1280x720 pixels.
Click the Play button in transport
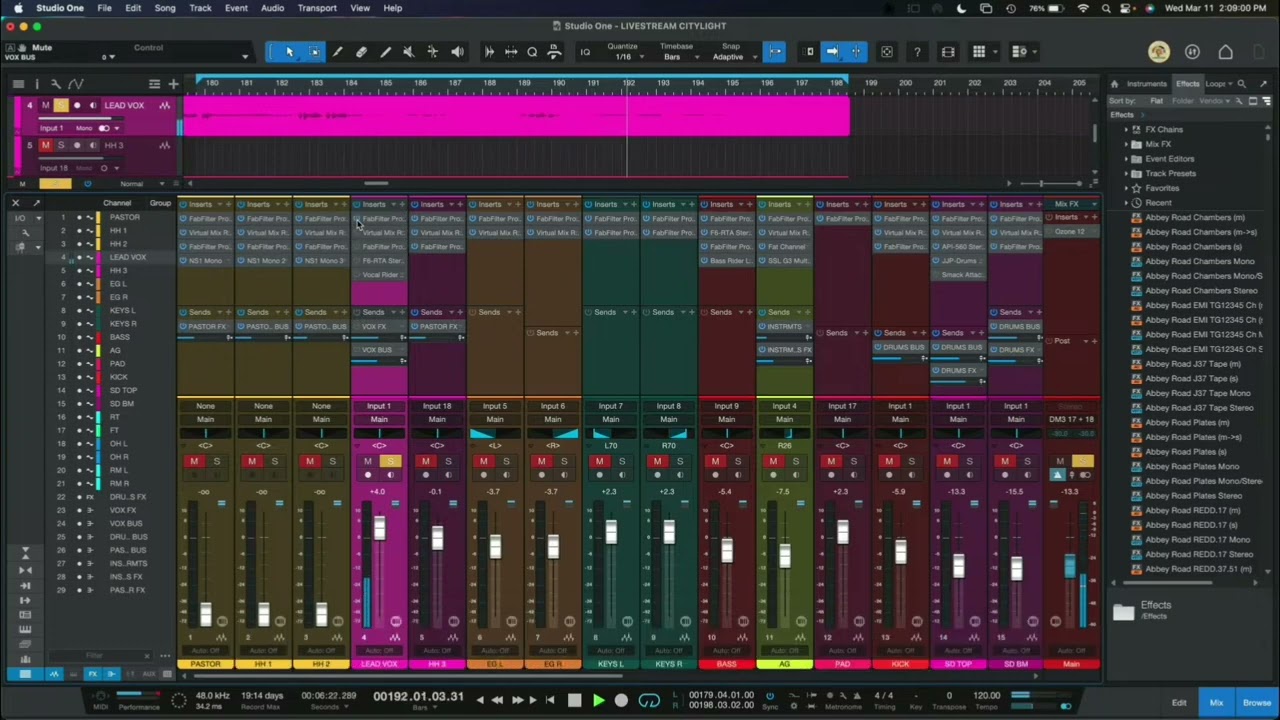tap(598, 701)
